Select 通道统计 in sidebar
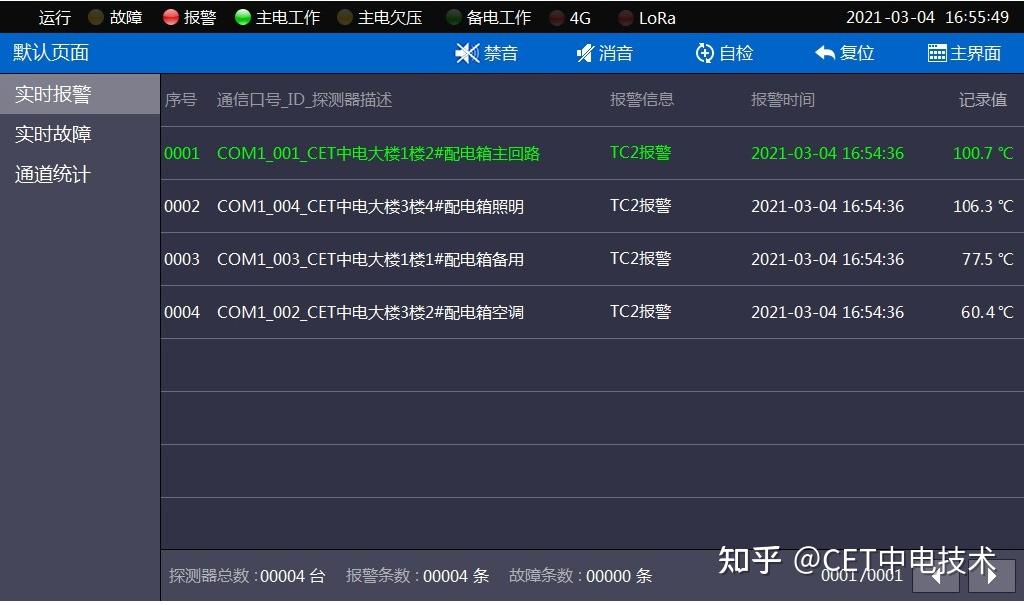1024x605 pixels. point(53,174)
